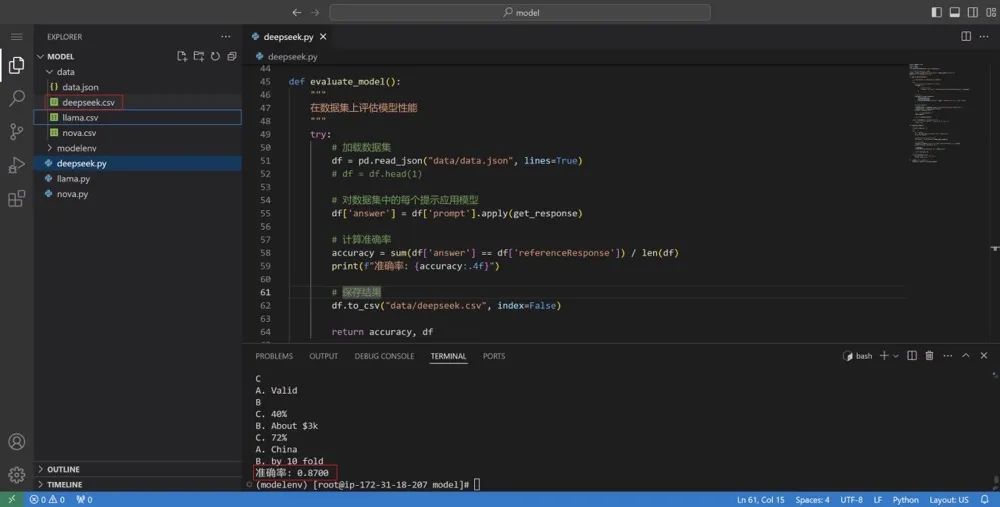The height and width of the screenshot is (507, 1000).
Task: Open the terminal launch profile dropdown
Action: tap(896, 356)
